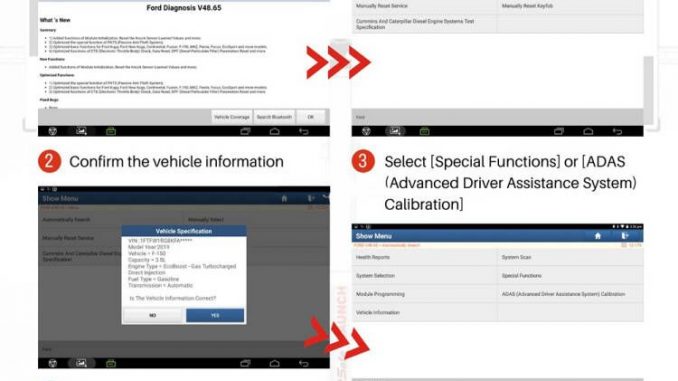Tap screenshot icon on Vehicle Specification screen navbar
The width and height of the screenshot is (678, 381).
81,363
